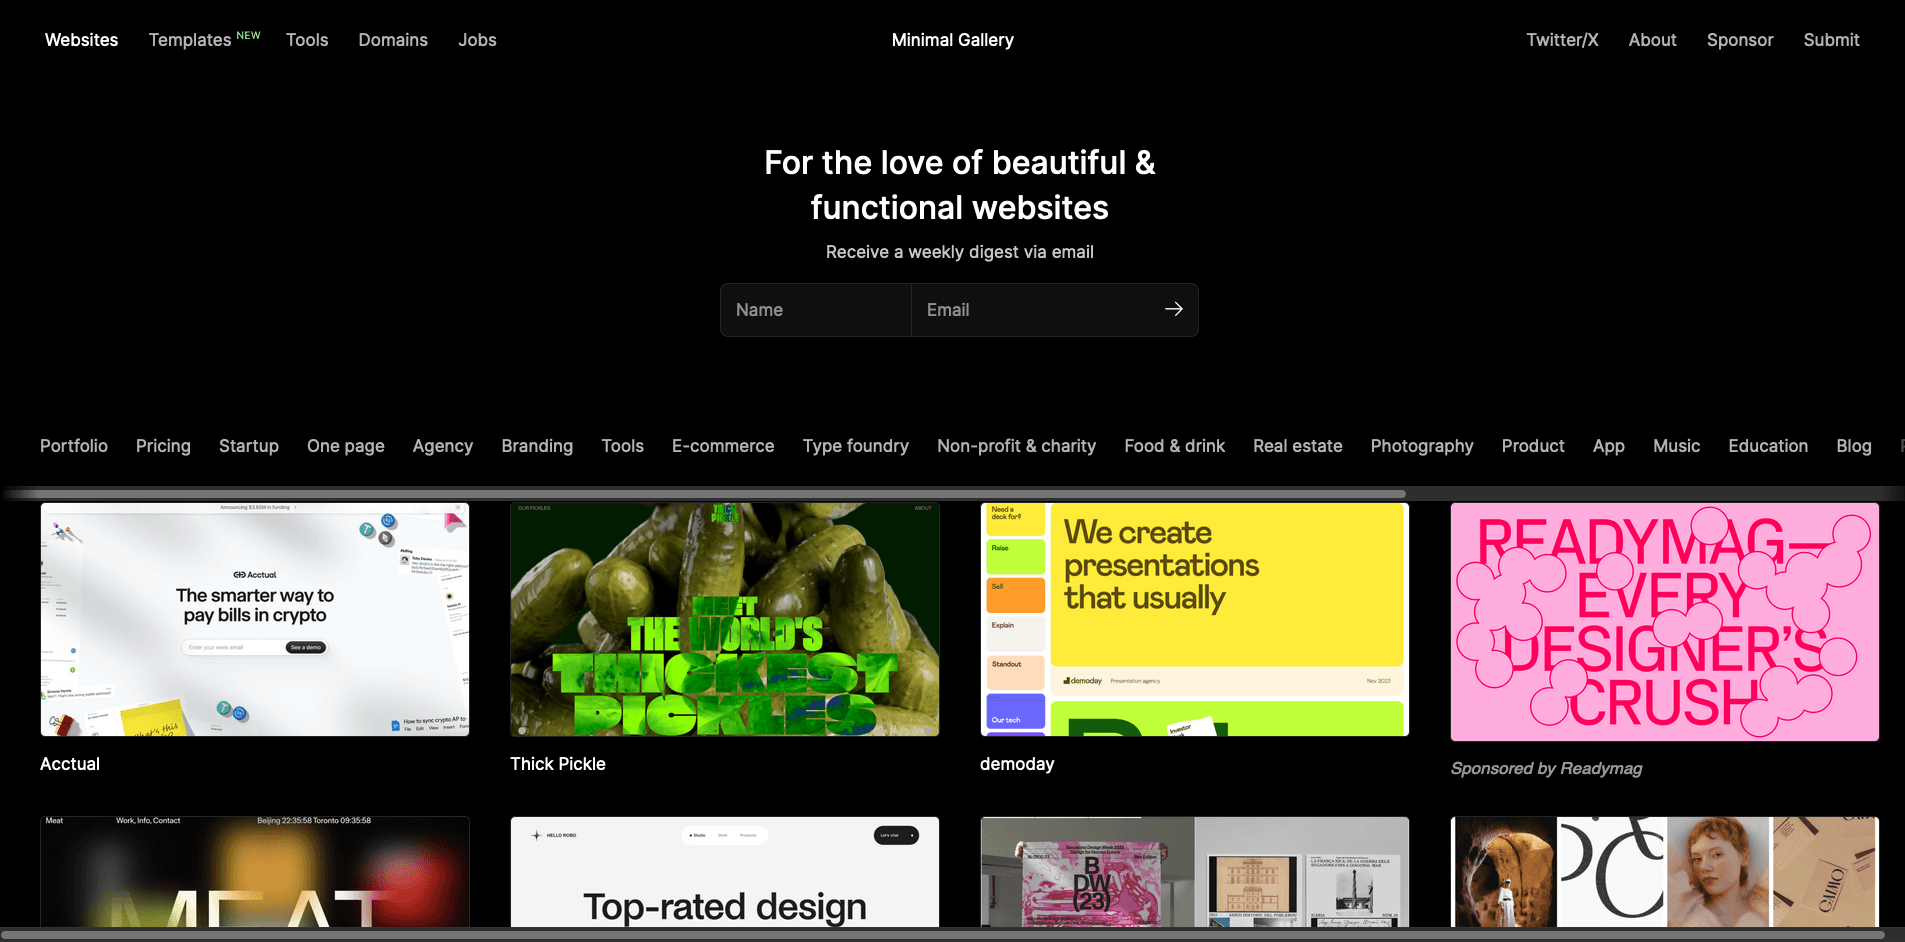1905x942 pixels.
Task: Open the Domains nav link
Action: point(393,40)
